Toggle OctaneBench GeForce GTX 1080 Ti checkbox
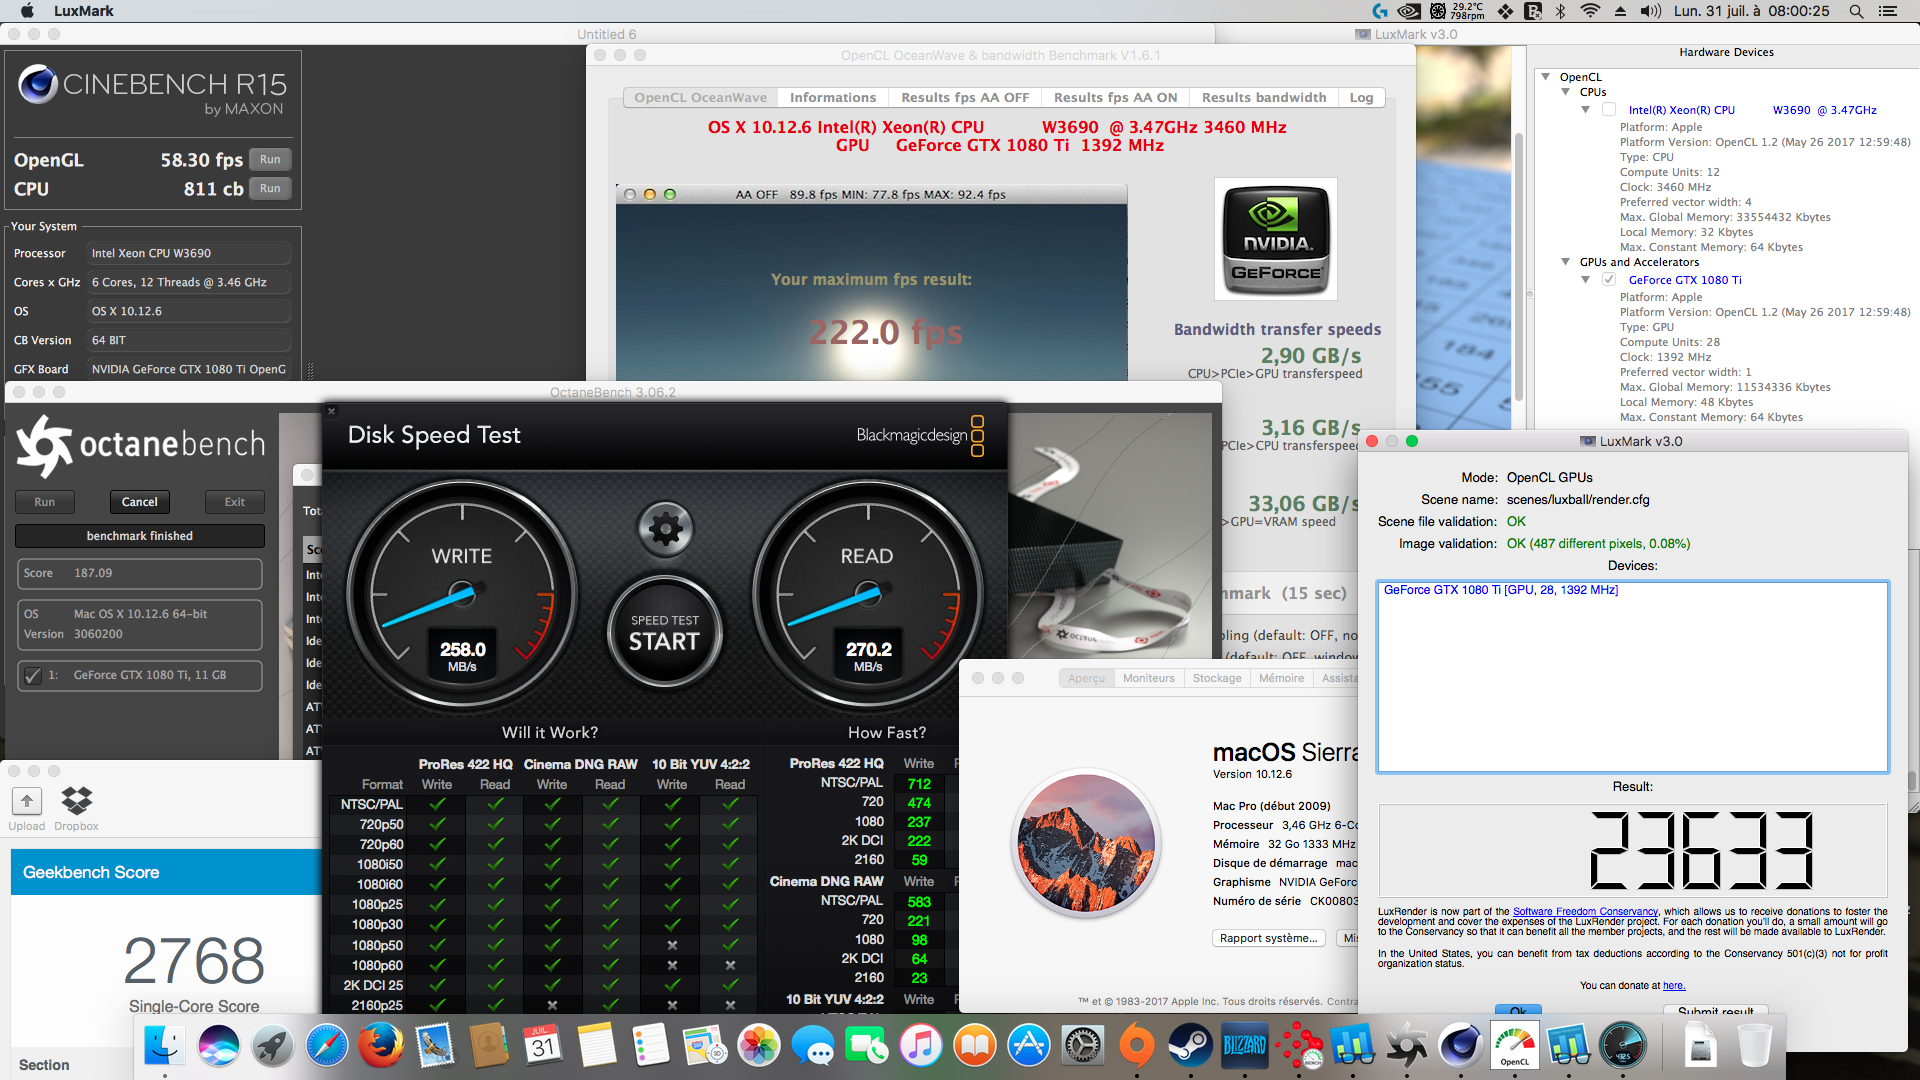The height and width of the screenshot is (1080, 1920). pyautogui.click(x=33, y=676)
